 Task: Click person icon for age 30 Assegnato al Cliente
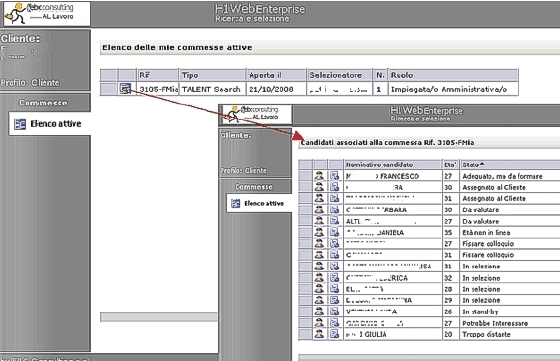click(319, 187)
